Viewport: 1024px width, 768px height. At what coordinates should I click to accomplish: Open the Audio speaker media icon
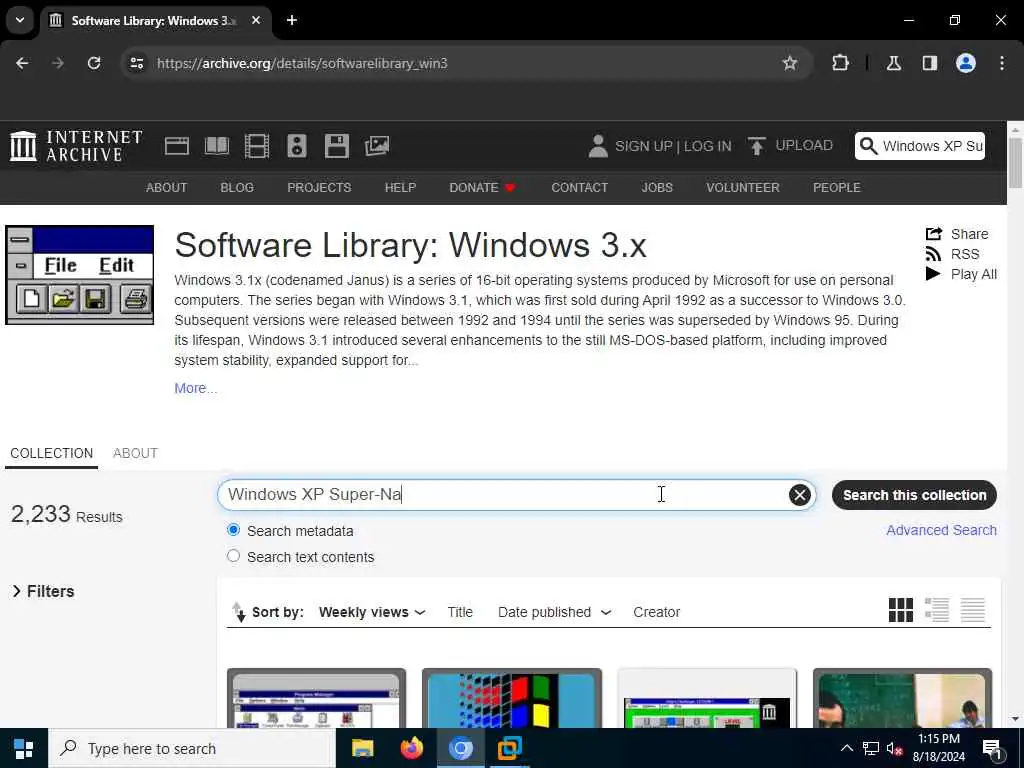[296, 146]
